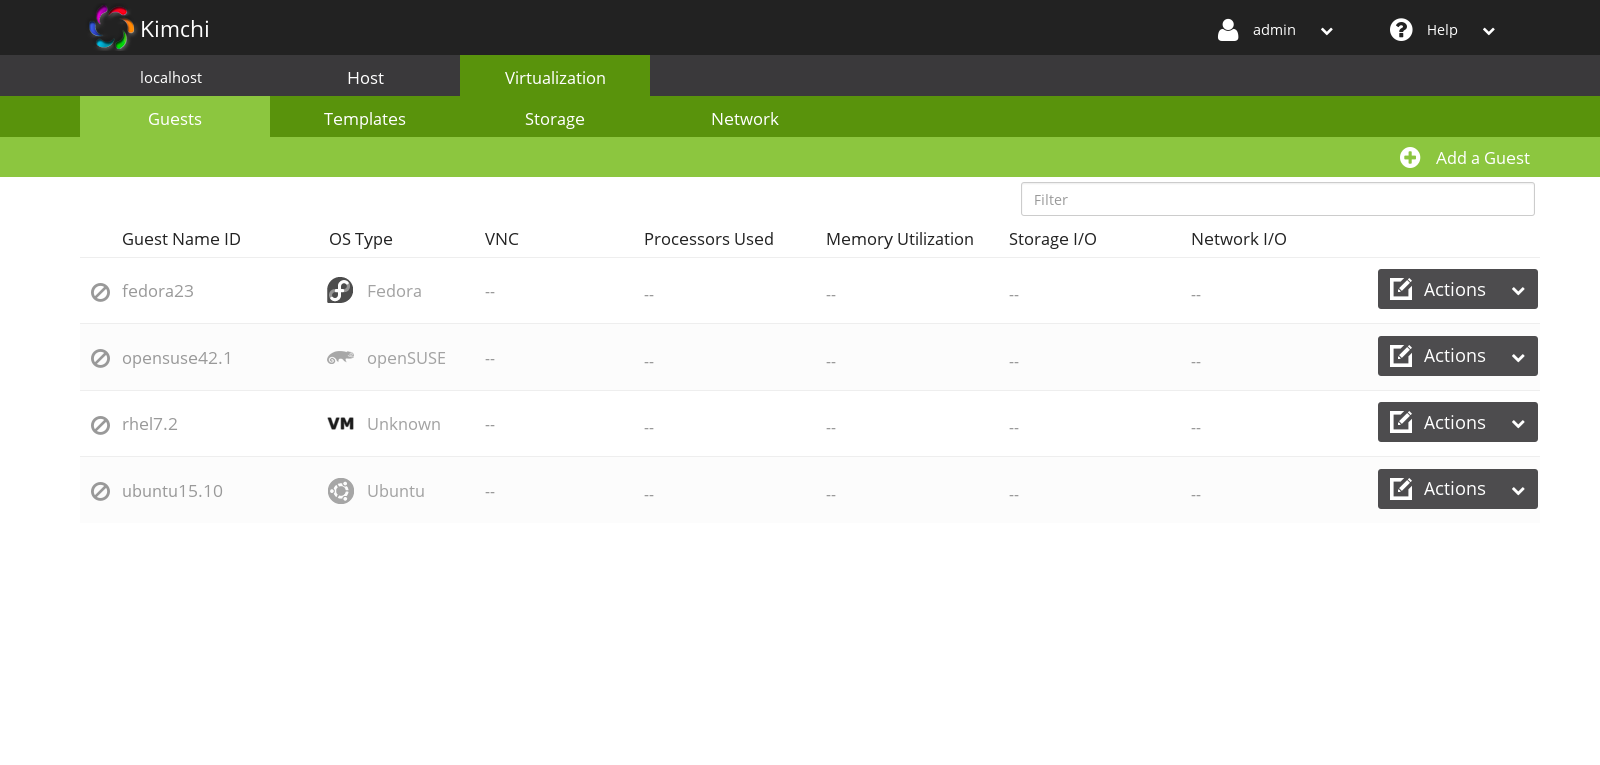Click the Actions label for opensuse42.1
This screenshot has width=1600, height=765.
(1454, 355)
